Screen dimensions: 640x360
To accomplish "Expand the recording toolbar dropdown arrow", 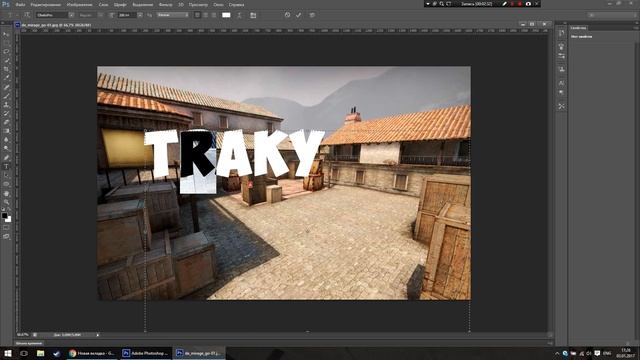I will [428, 4].
